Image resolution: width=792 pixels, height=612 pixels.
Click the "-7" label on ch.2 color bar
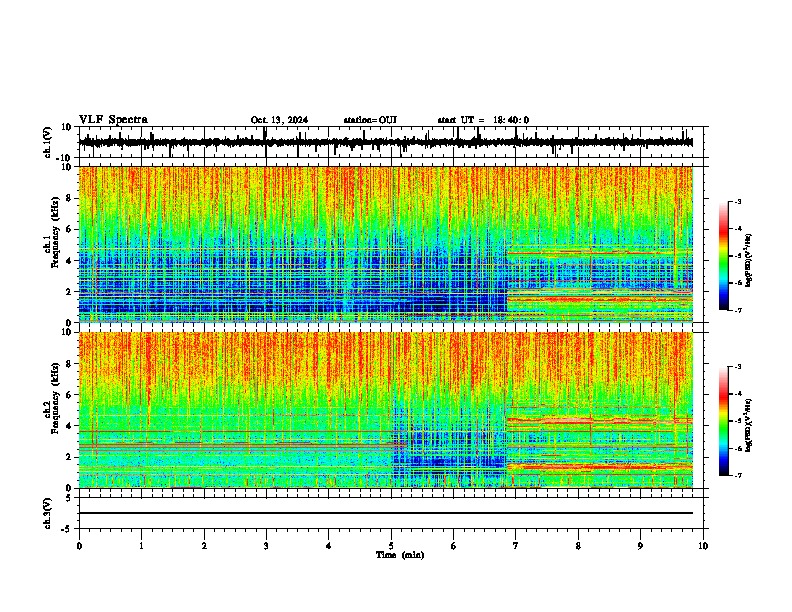pos(738,475)
